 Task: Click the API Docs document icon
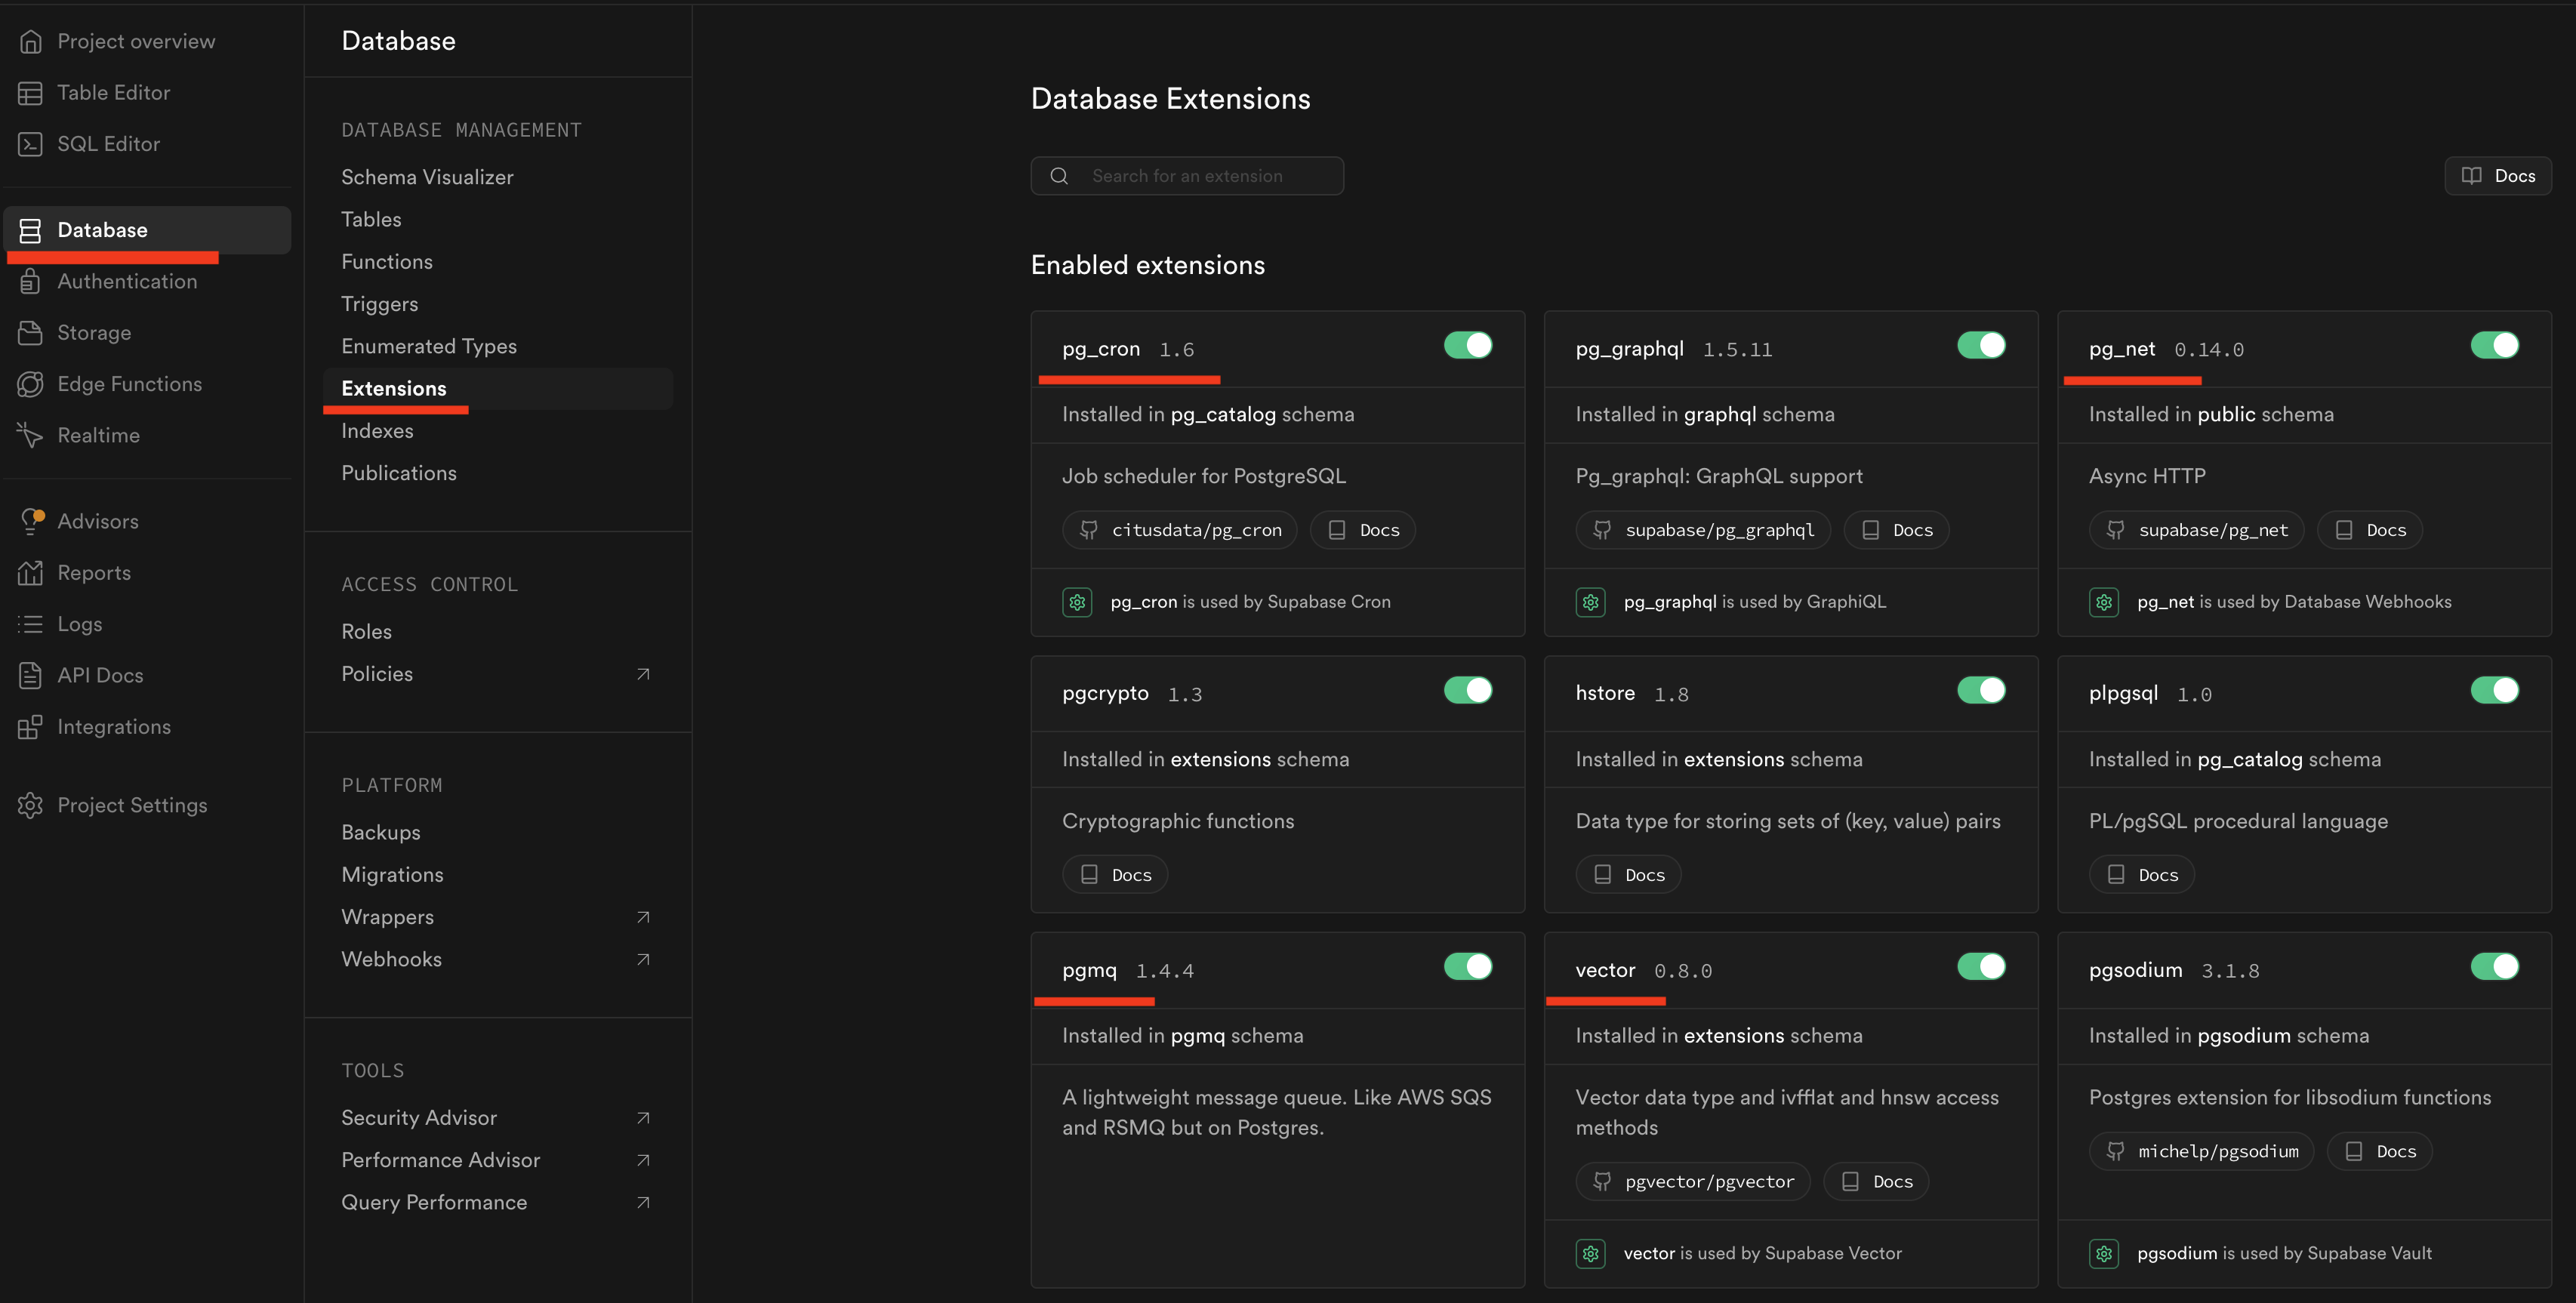pos(30,675)
